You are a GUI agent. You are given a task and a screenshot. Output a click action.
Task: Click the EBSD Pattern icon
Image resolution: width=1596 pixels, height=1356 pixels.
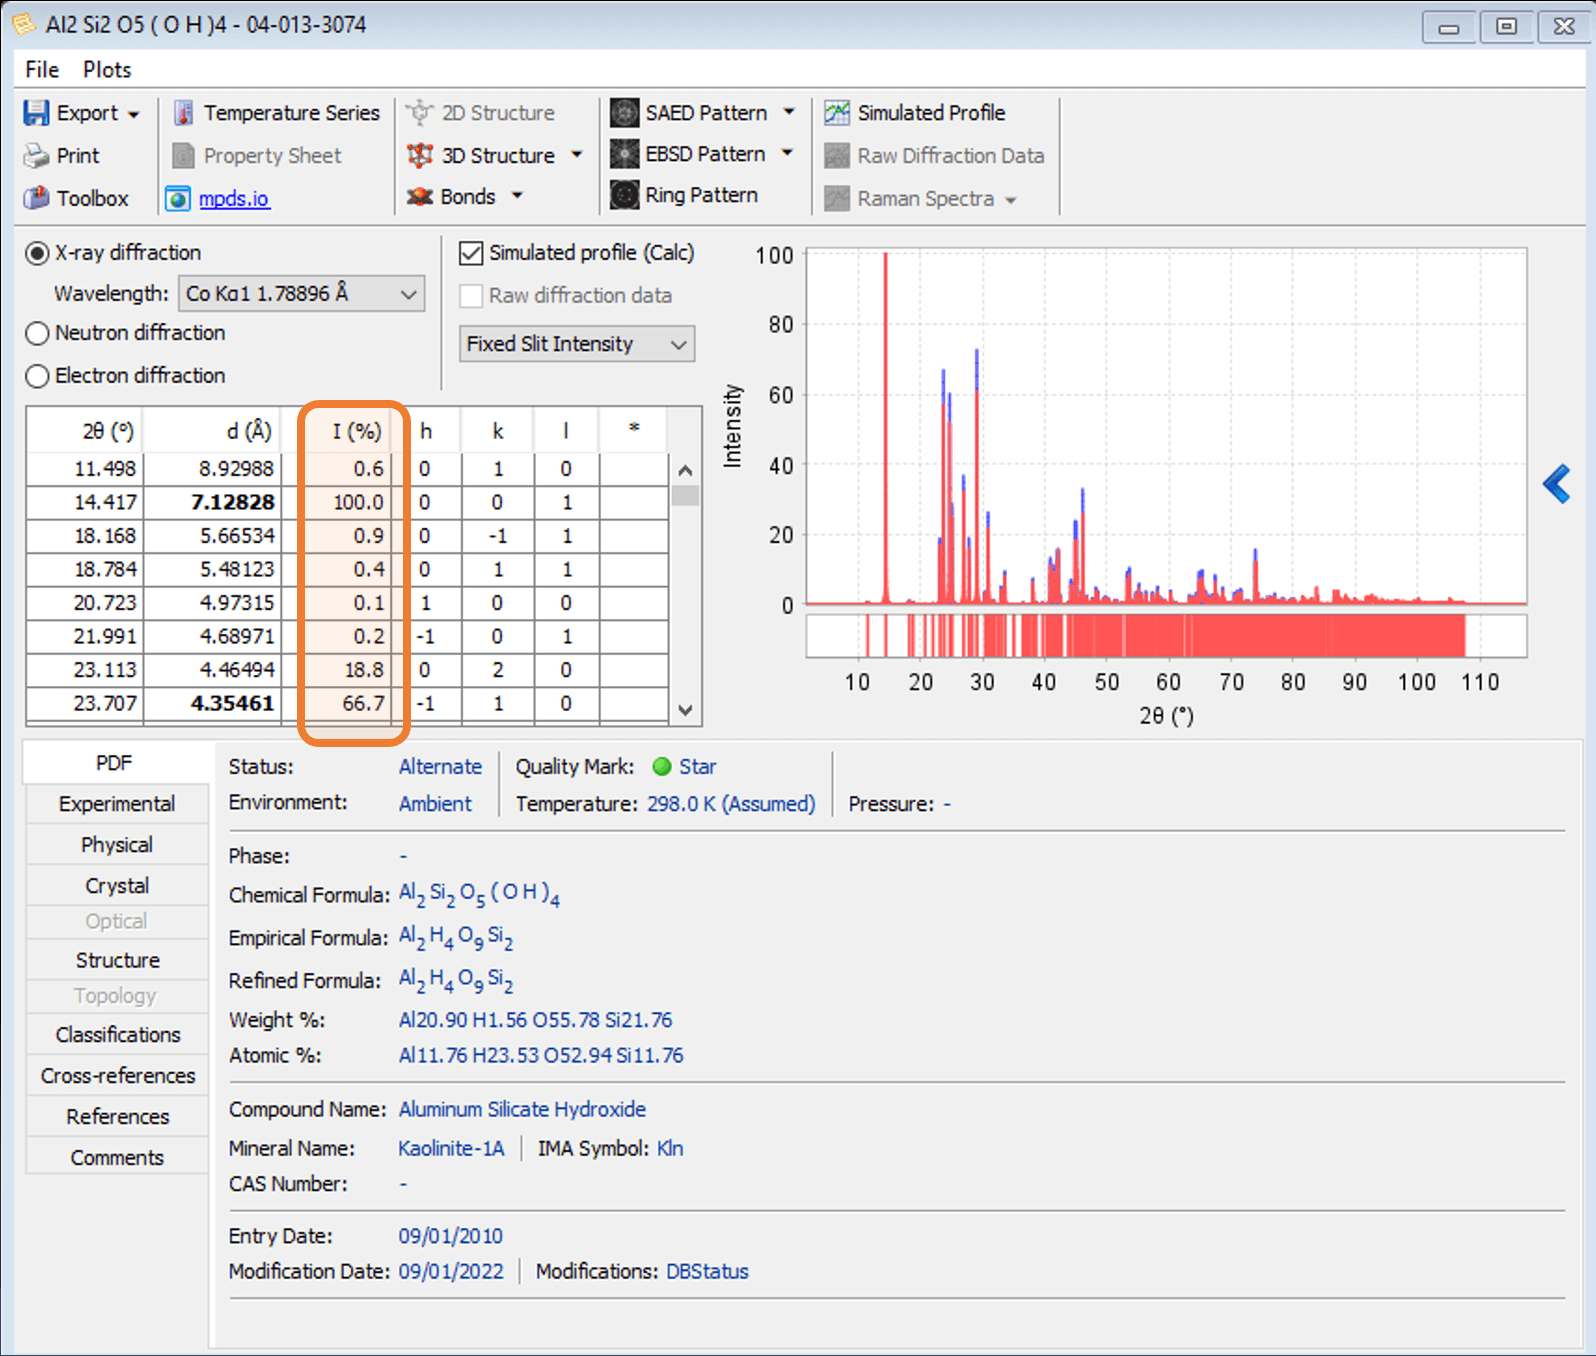point(625,154)
